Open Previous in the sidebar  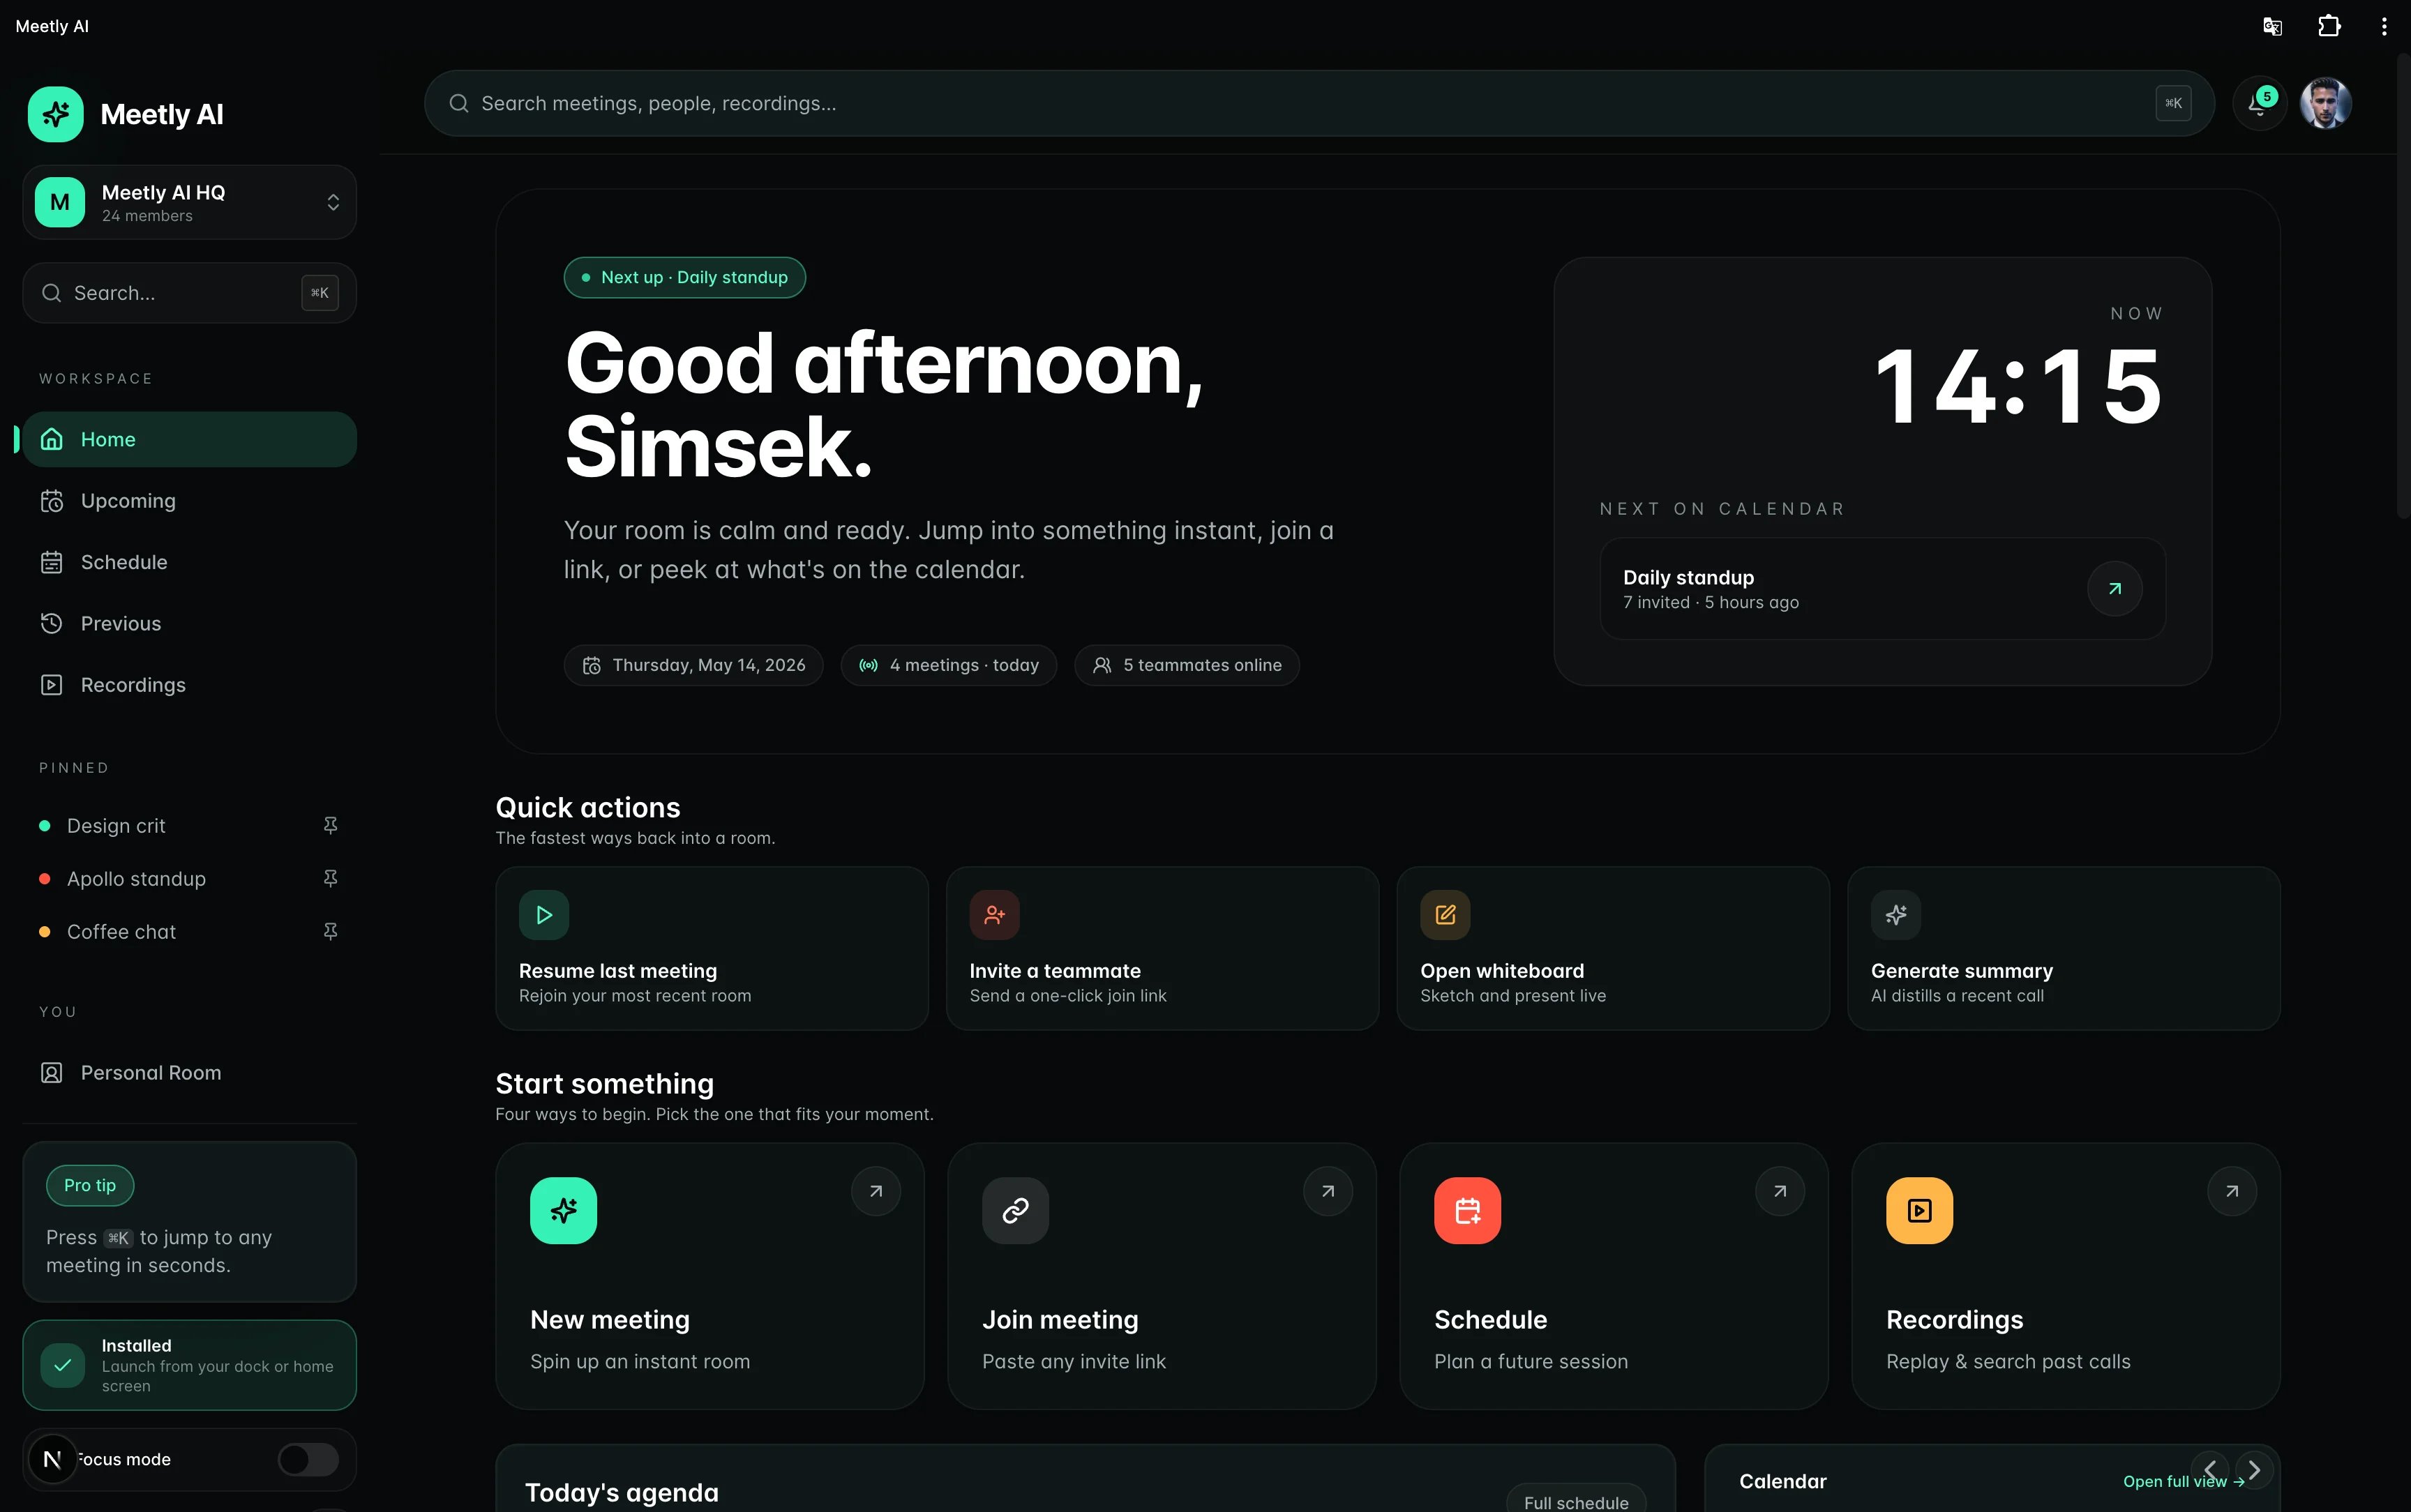point(190,624)
